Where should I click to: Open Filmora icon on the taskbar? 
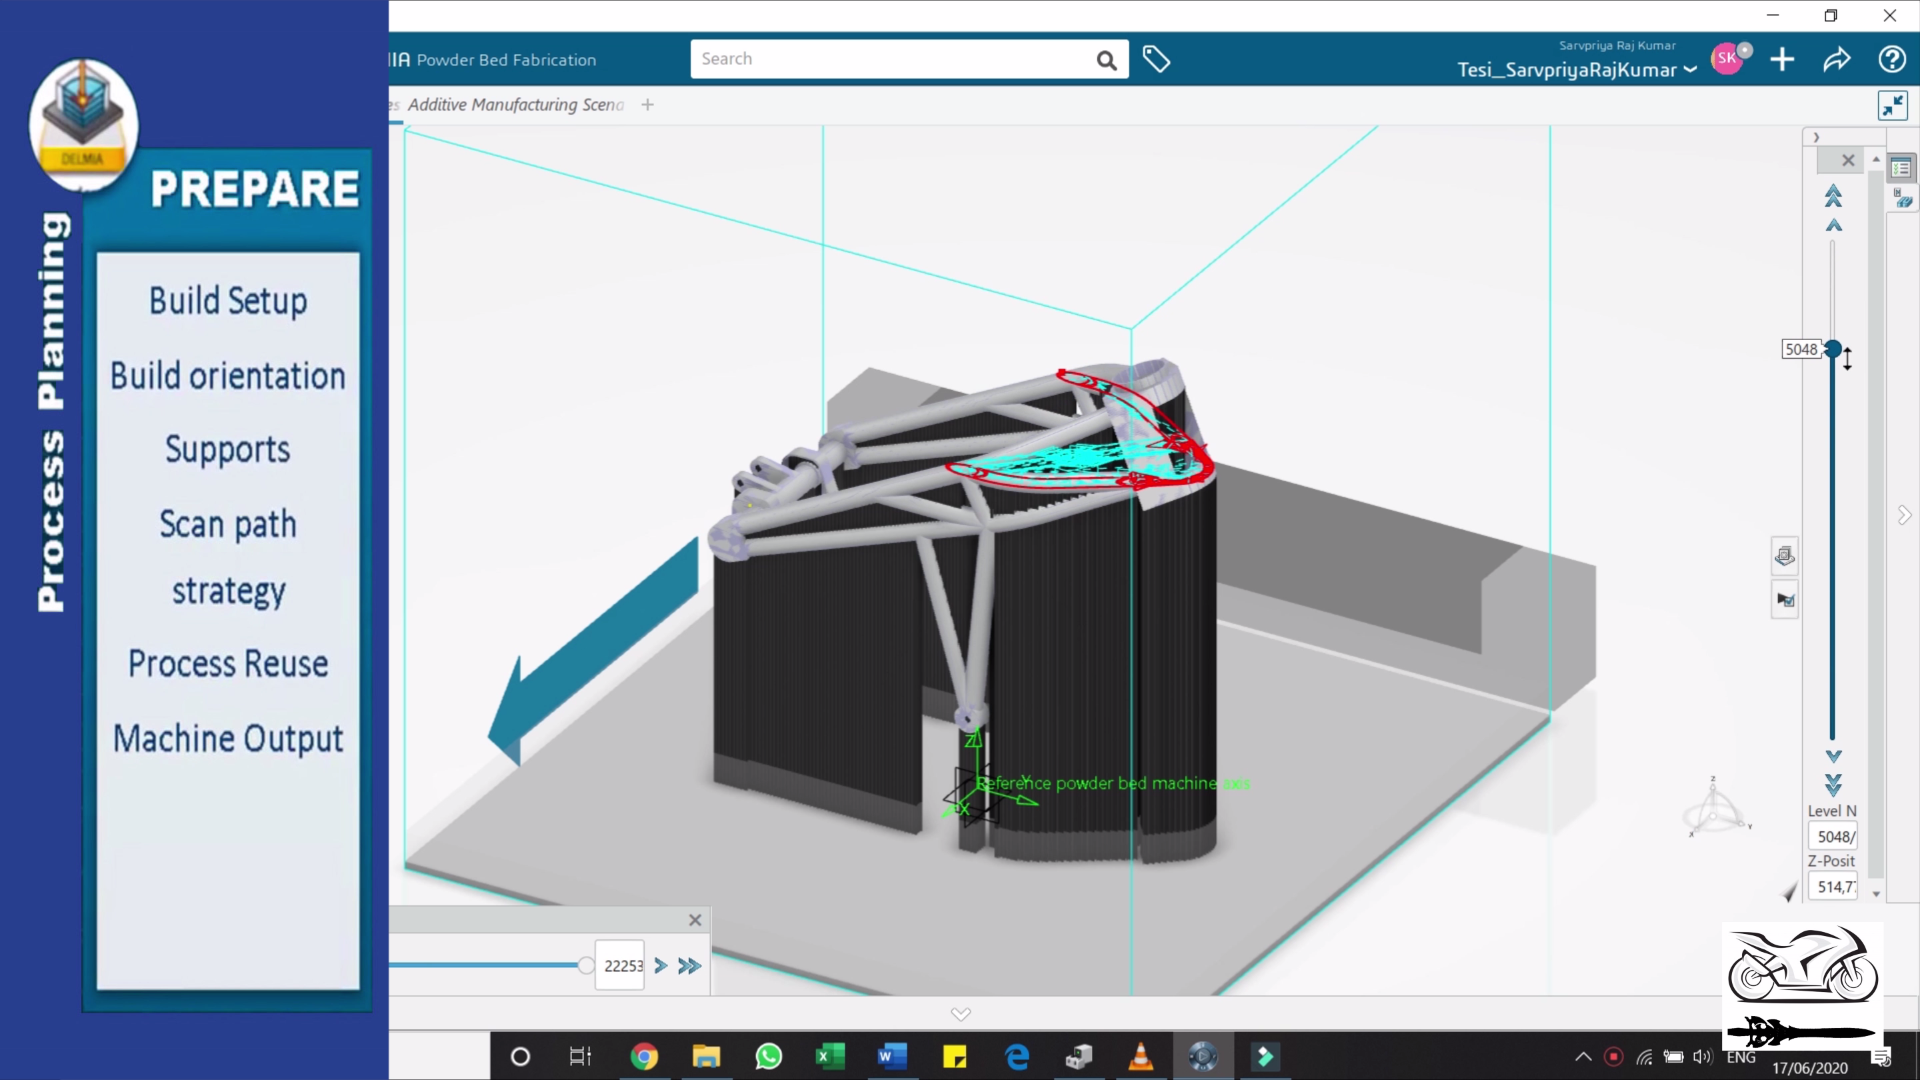click(x=1265, y=1057)
